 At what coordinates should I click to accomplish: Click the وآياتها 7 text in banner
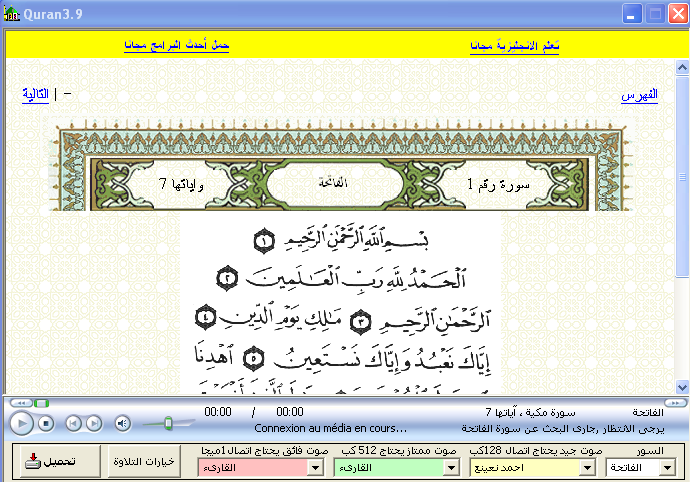click(x=181, y=184)
